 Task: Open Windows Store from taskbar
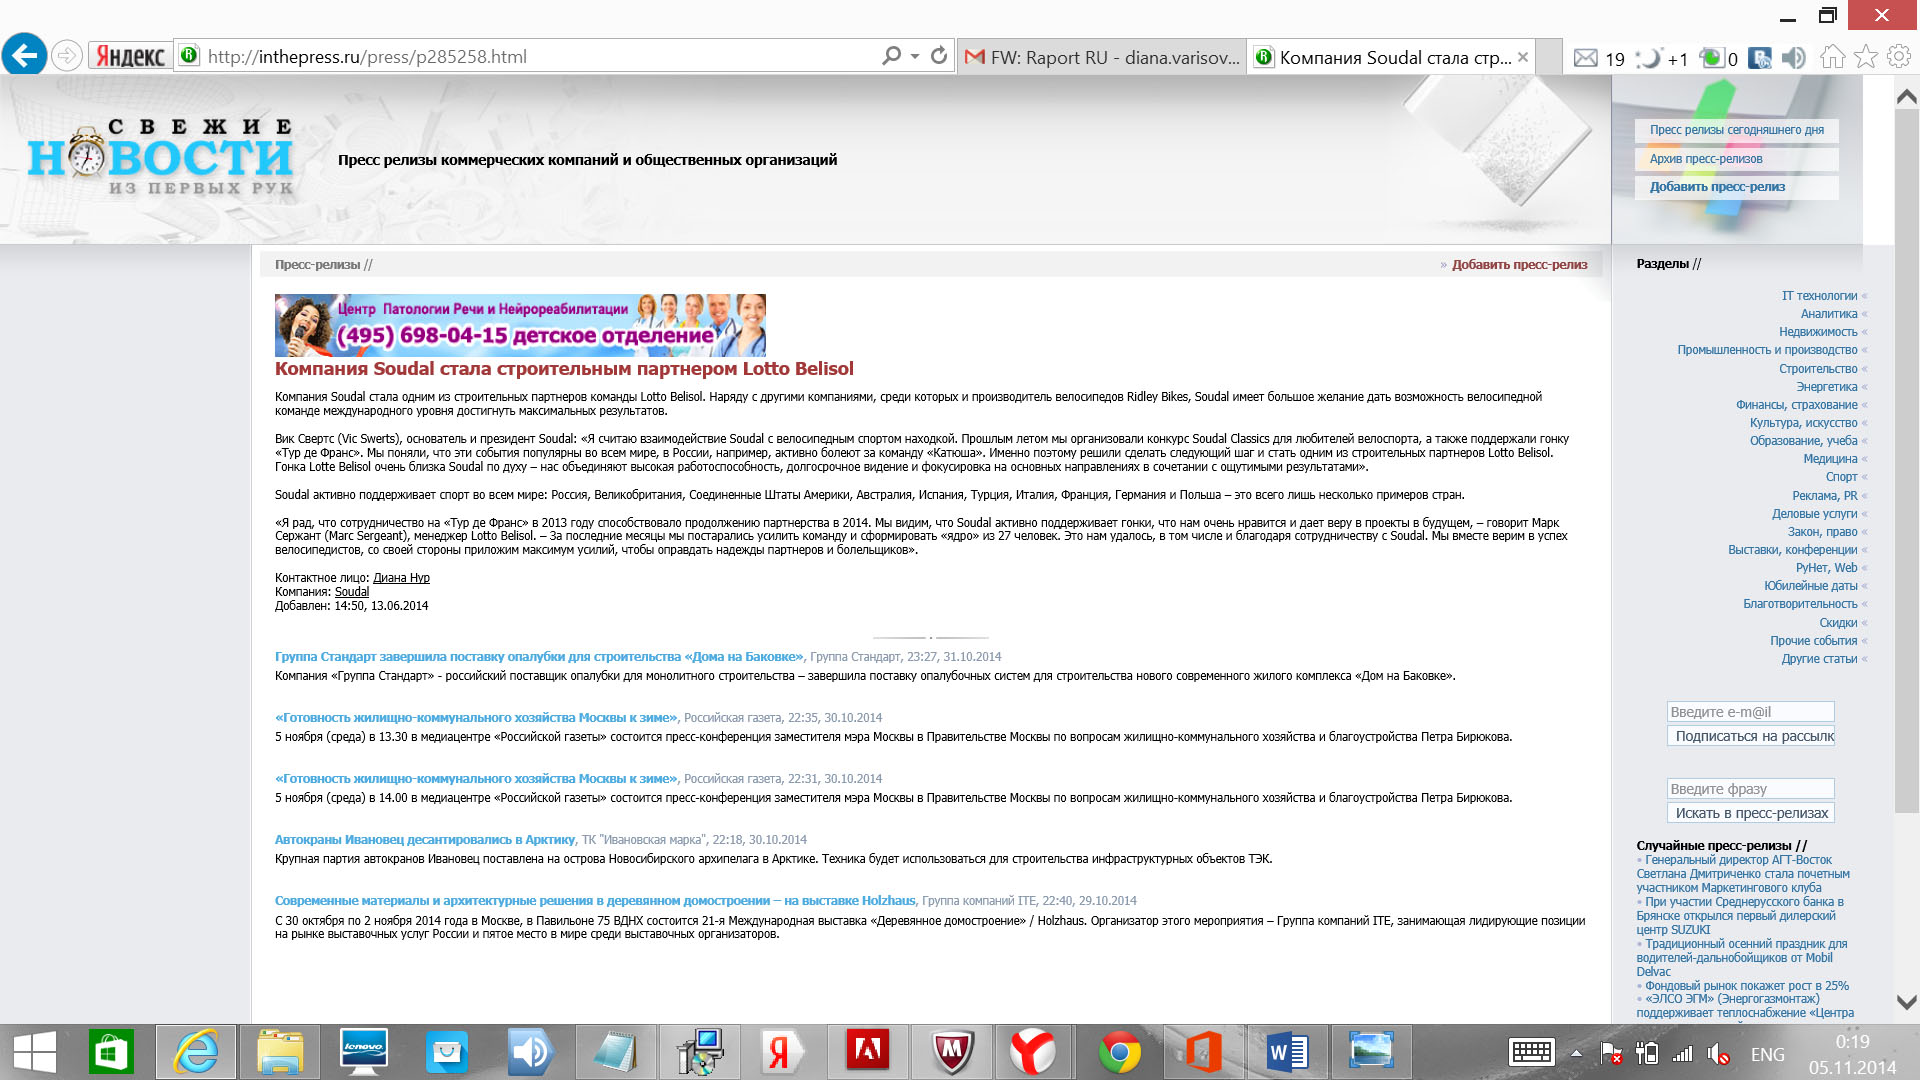[111, 1052]
